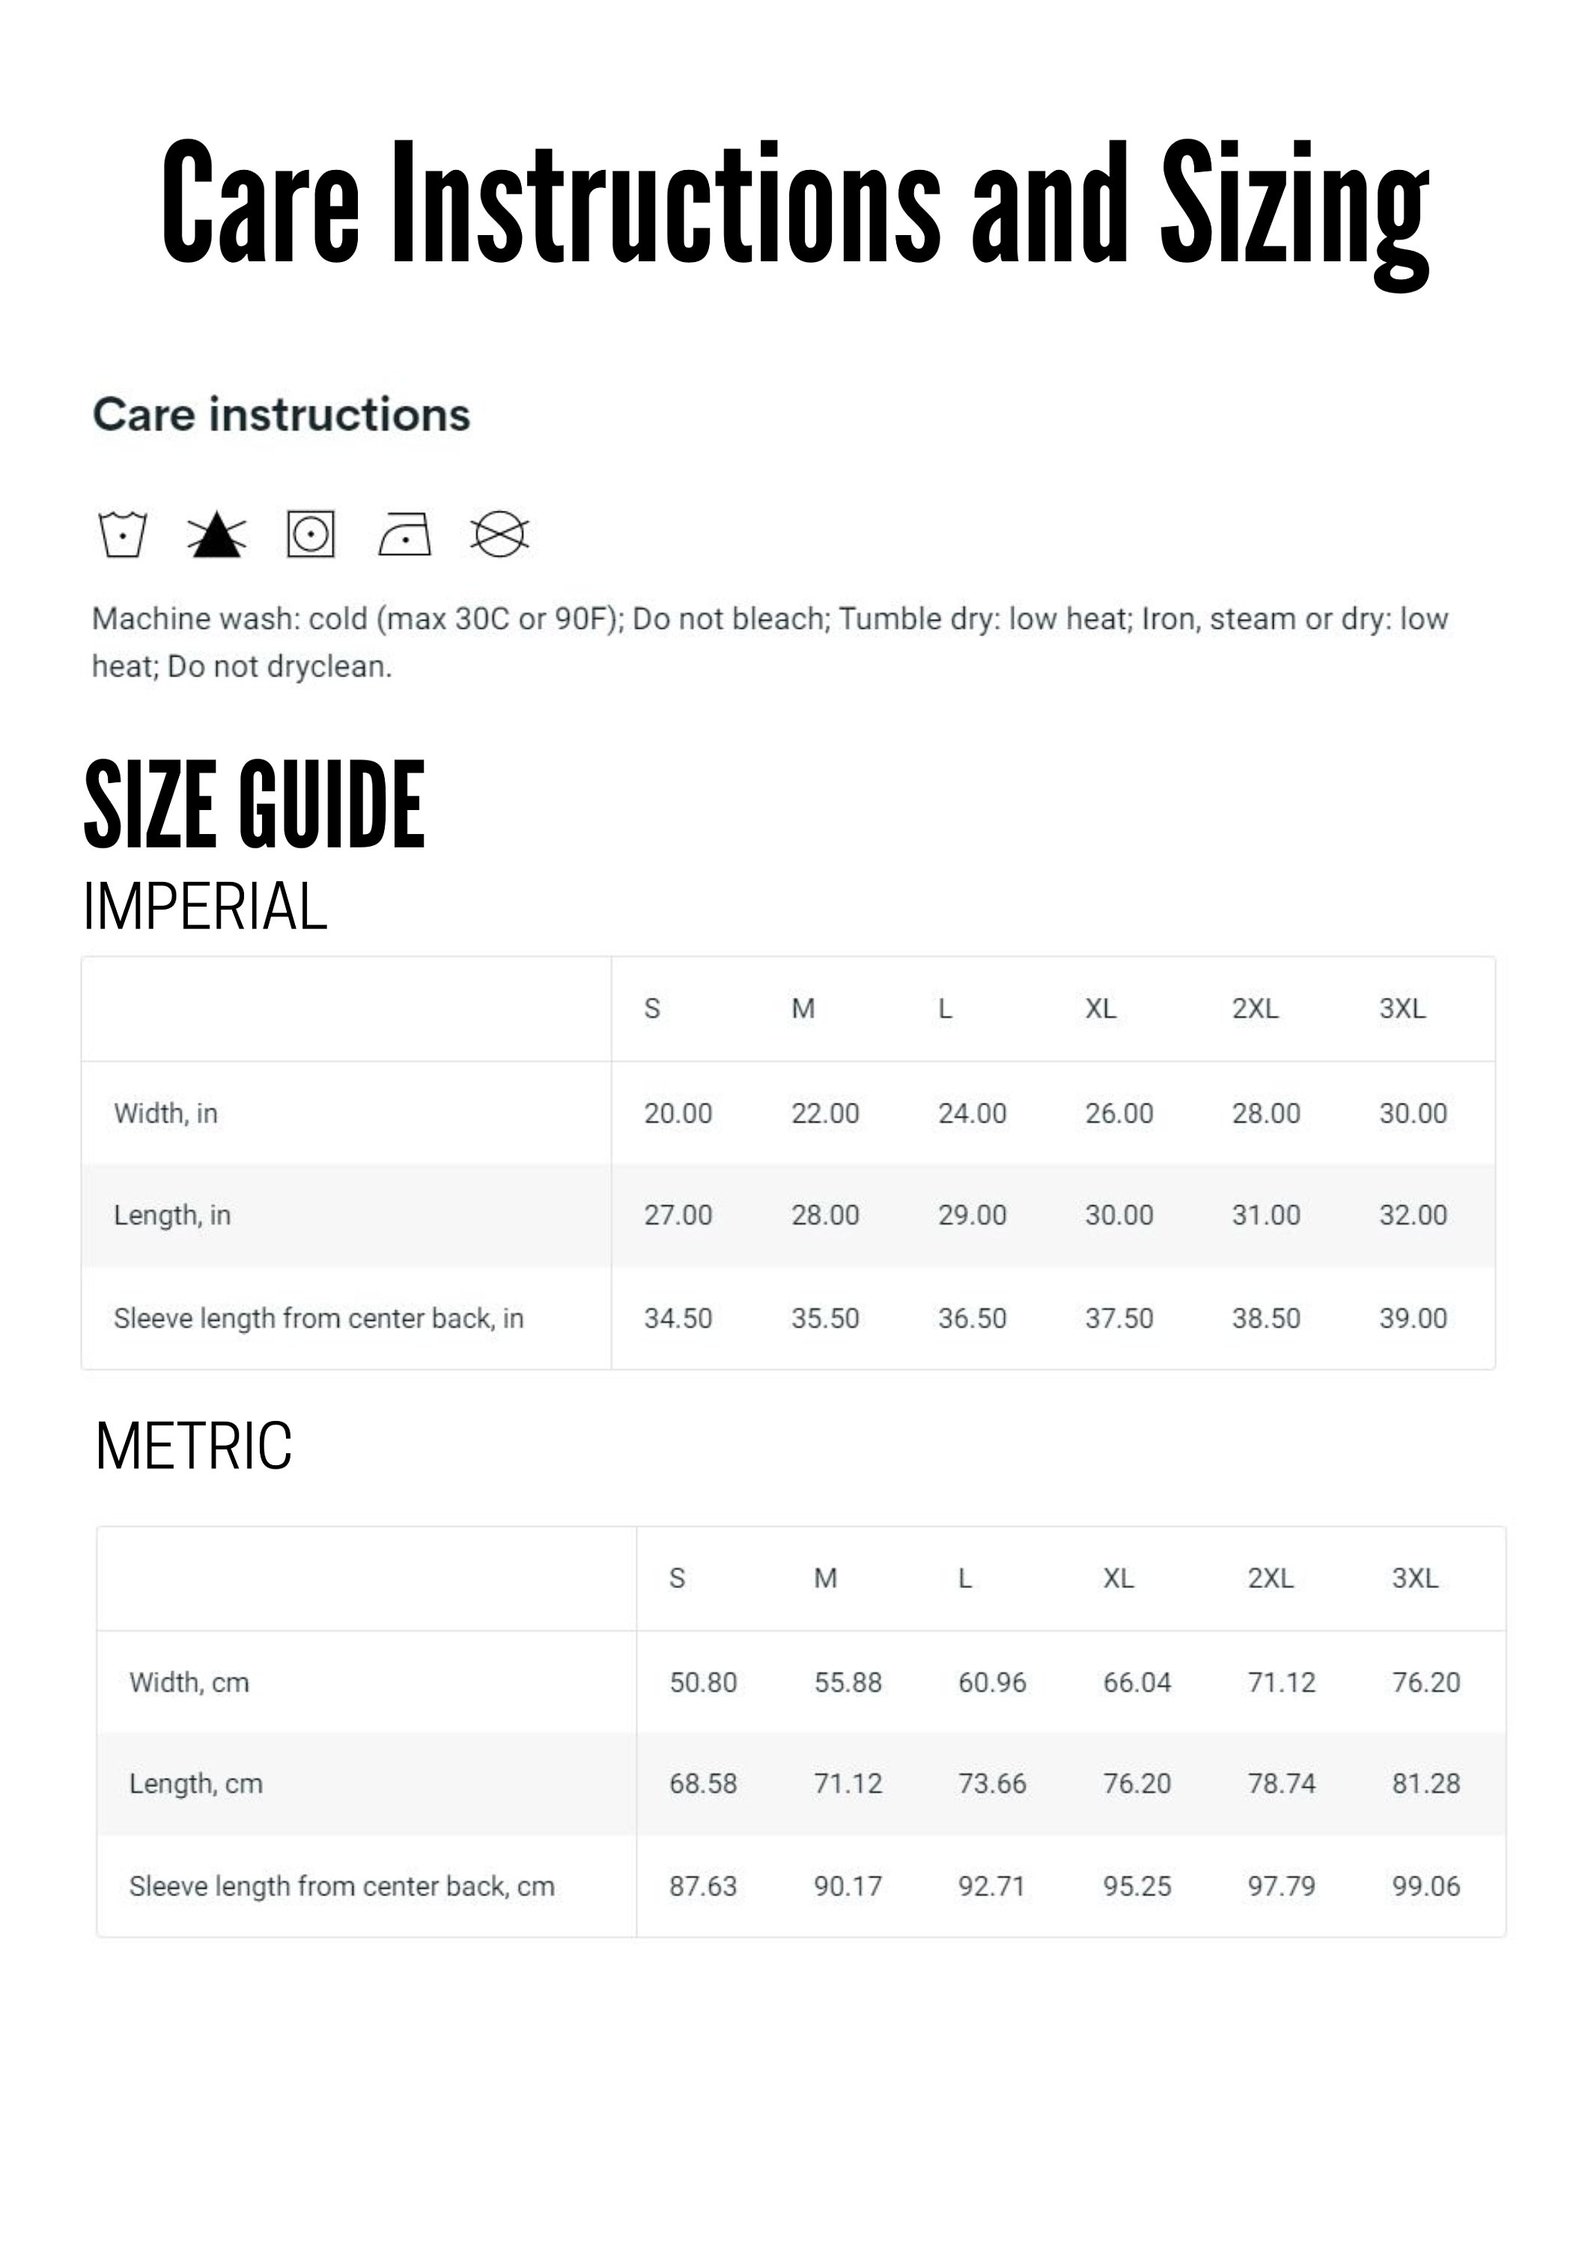Click the iron low heat icon
Screen dimensions: 1588x2246
[x=405, y=535]
